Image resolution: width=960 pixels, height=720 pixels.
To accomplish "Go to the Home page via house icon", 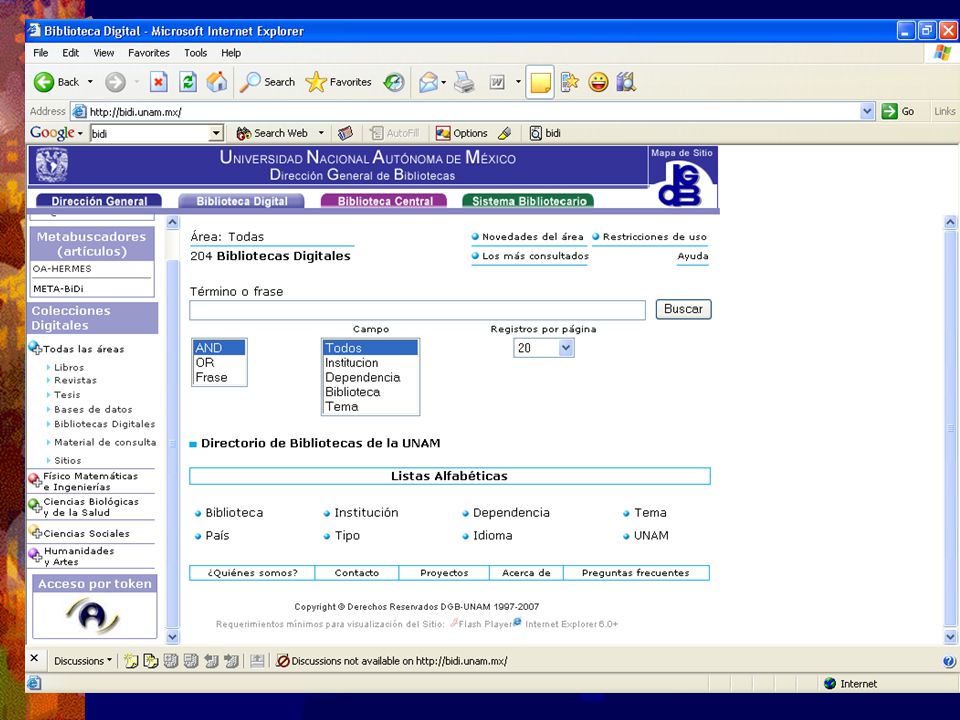I will coord(217,82).
